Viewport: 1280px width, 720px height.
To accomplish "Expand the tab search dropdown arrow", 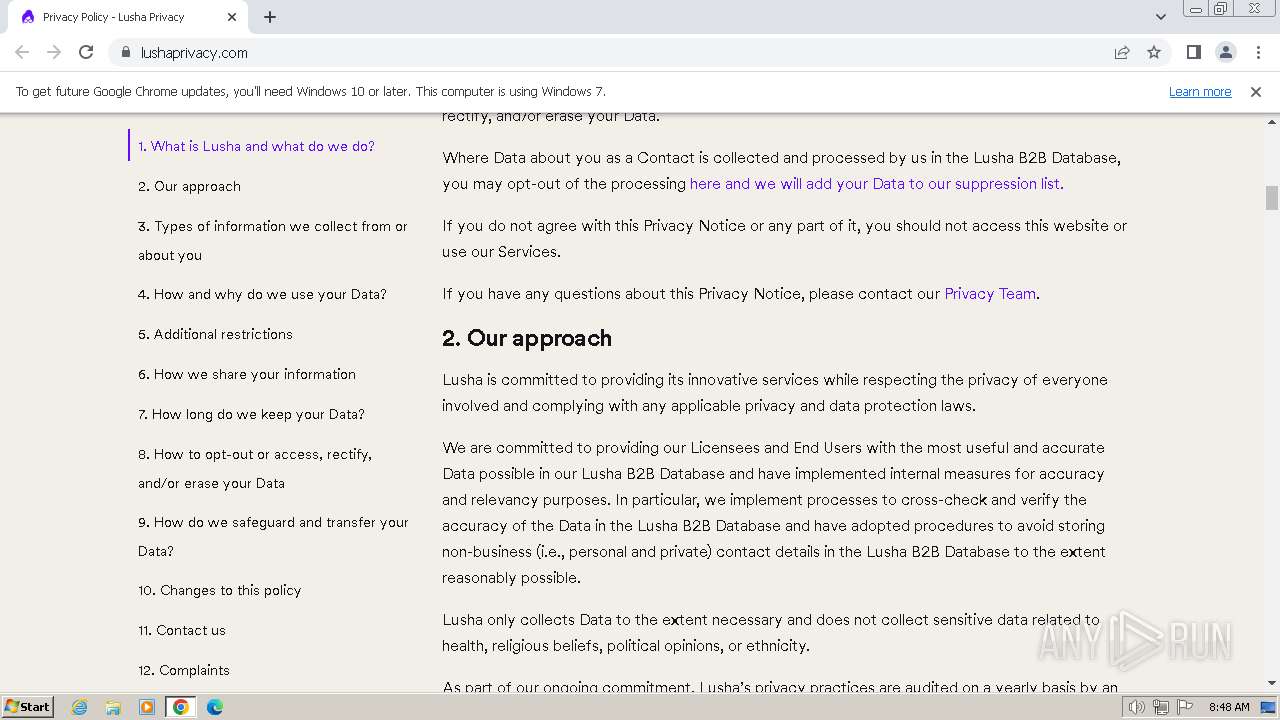I will pos(1160,17).
